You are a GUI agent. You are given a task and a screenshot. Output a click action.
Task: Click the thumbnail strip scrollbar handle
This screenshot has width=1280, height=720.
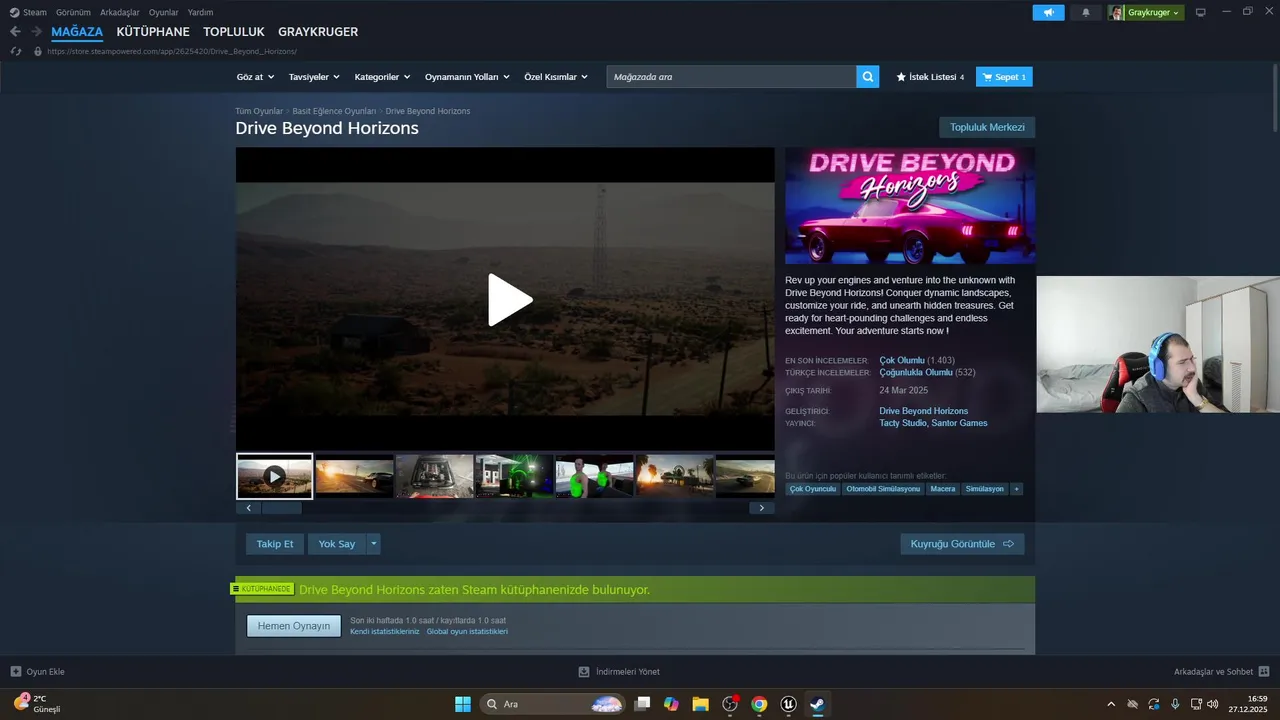pos(282,508)
